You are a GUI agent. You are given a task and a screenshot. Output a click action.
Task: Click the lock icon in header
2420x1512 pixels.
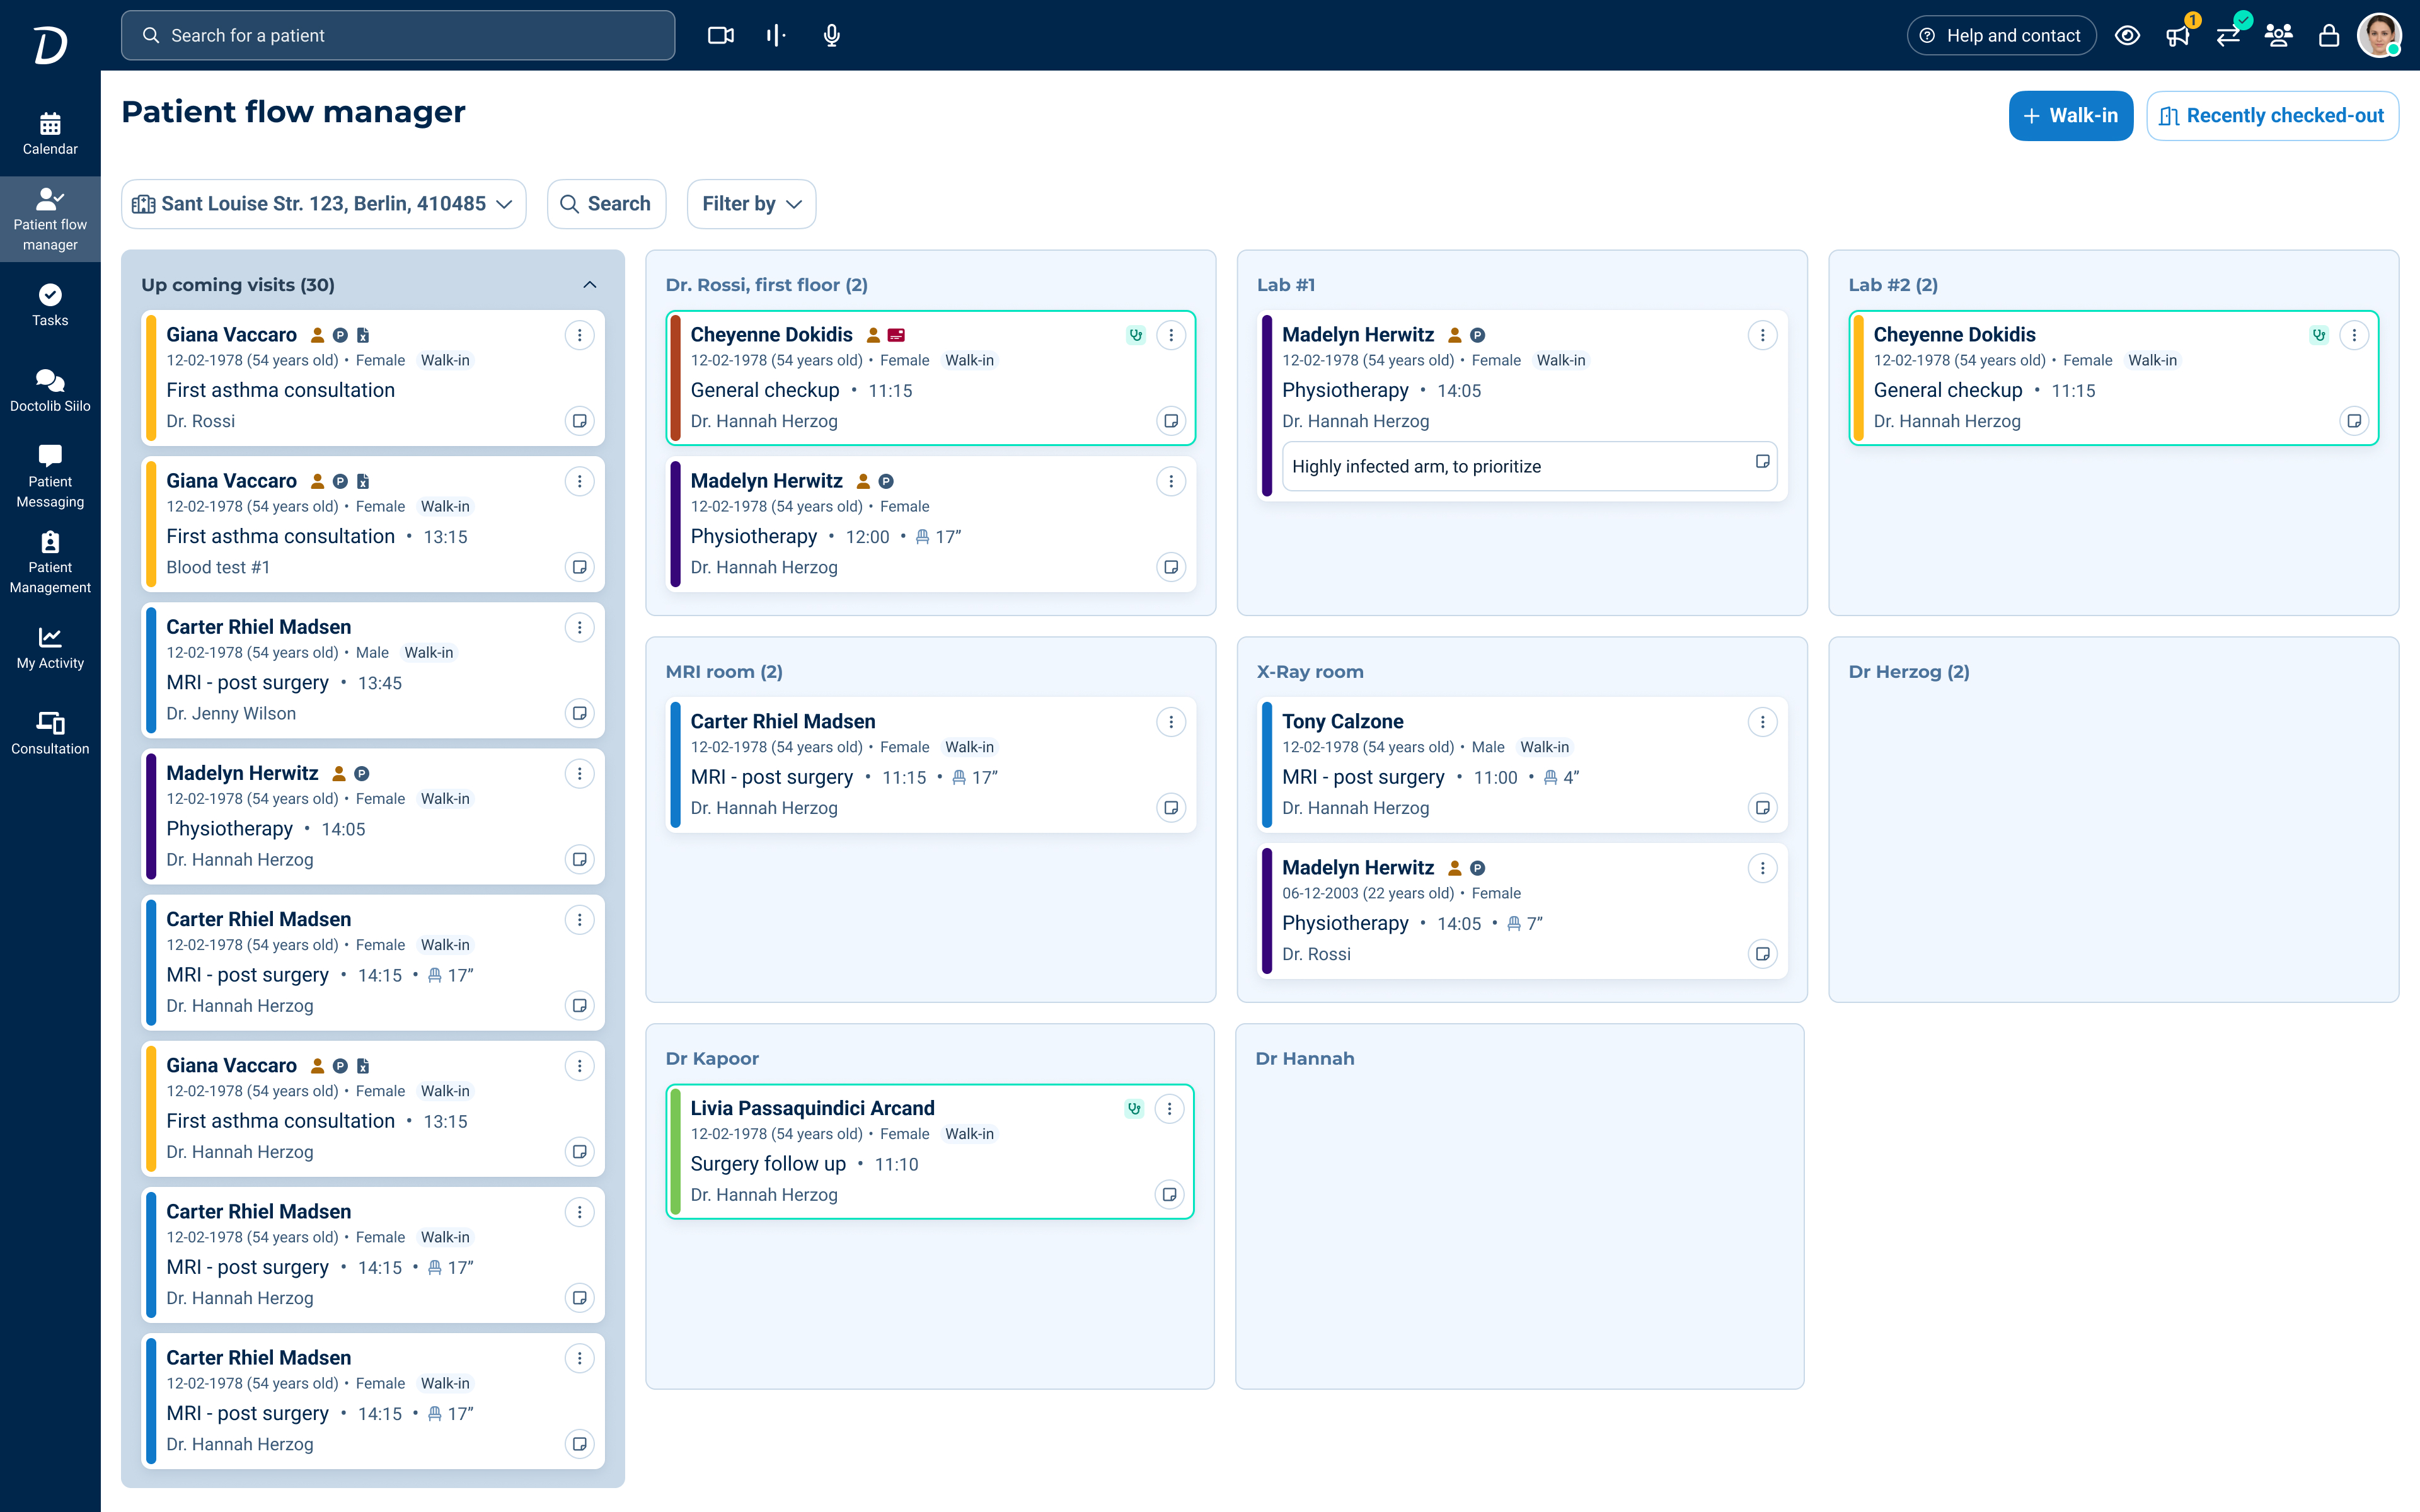(x=2329, y=36)
